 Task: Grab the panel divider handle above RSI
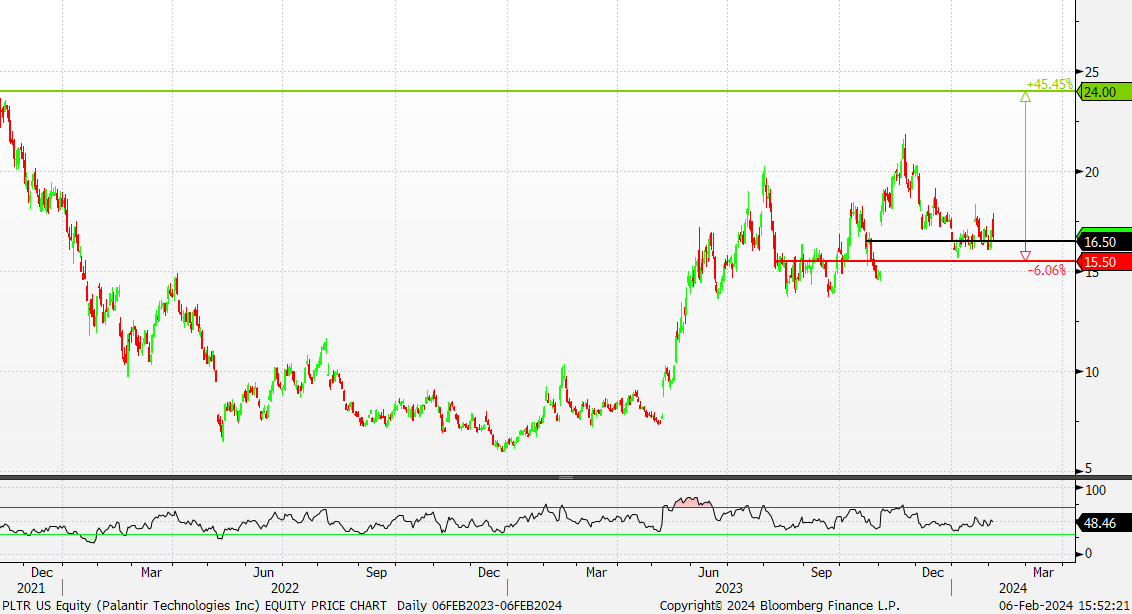pyautogui.click(x=566, y=477)
